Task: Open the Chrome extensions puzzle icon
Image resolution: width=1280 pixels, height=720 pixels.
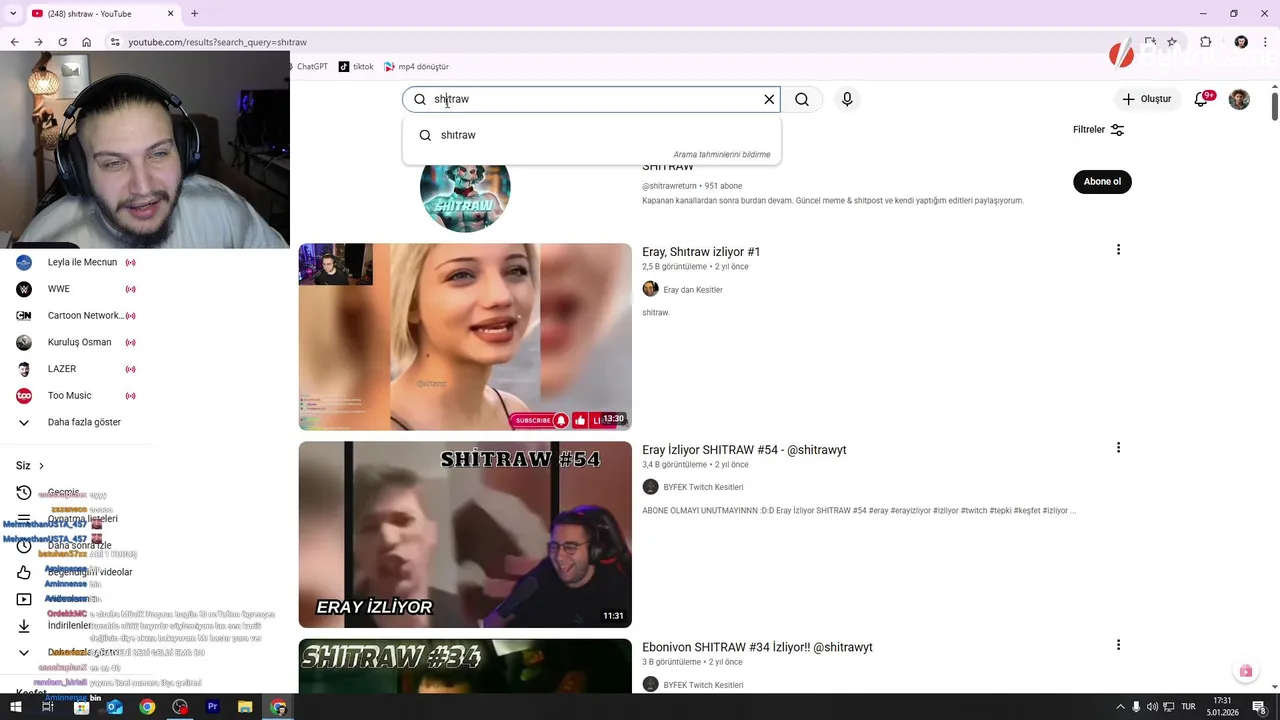Action: coord(1205,42)
